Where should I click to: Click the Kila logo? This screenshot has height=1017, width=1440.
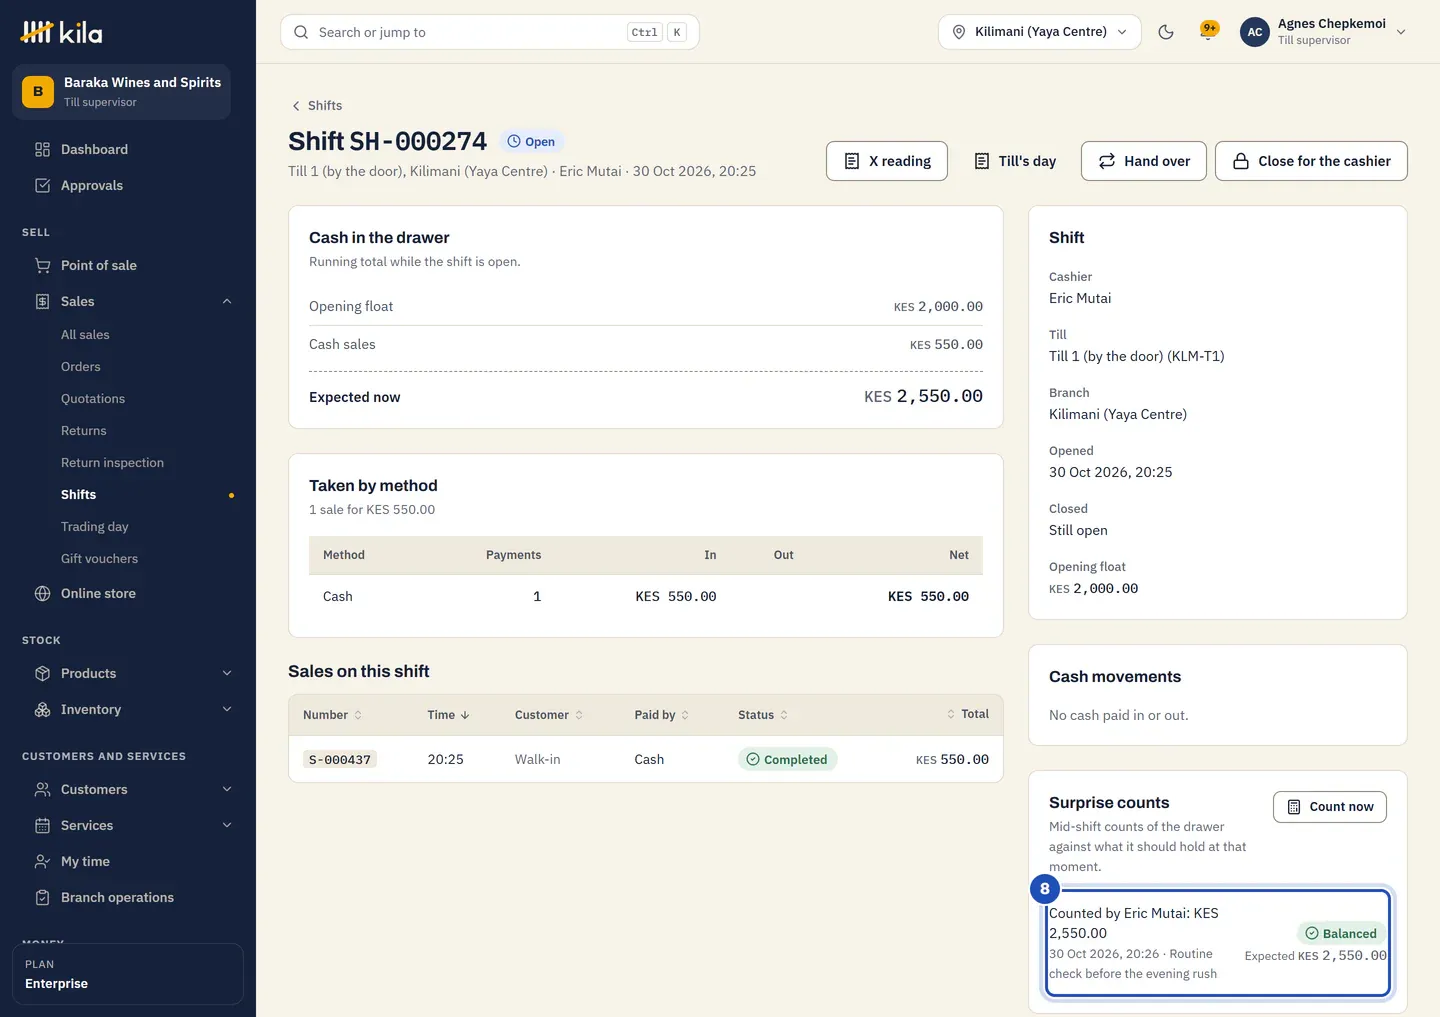pyautogui.click(x=61, y=32)
